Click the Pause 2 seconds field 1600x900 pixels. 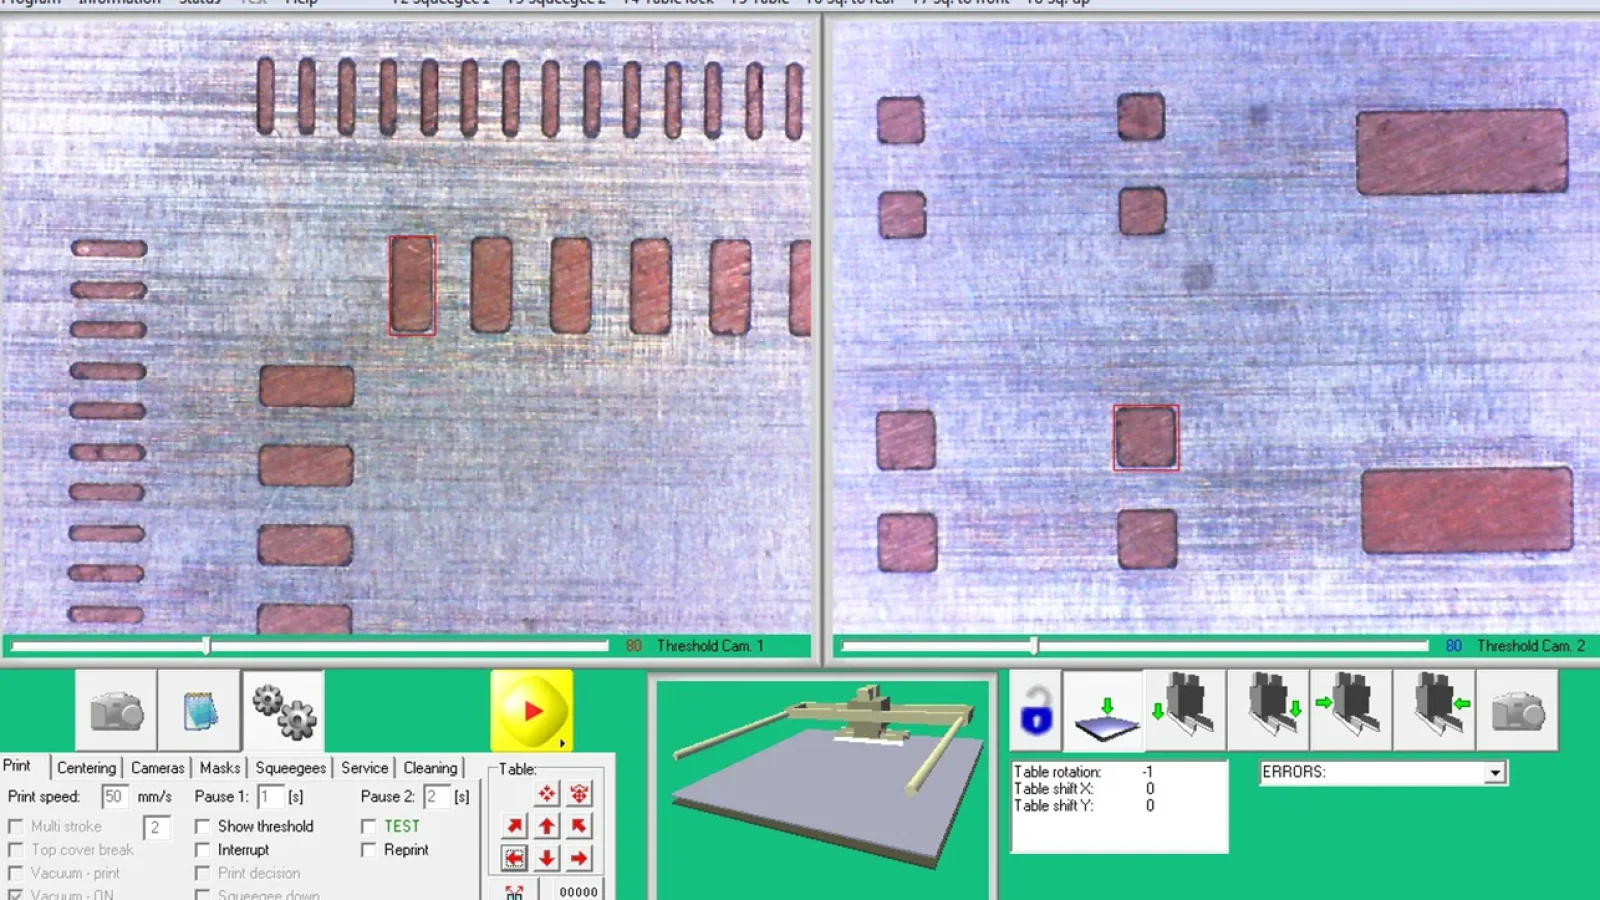tap(437, 797)
